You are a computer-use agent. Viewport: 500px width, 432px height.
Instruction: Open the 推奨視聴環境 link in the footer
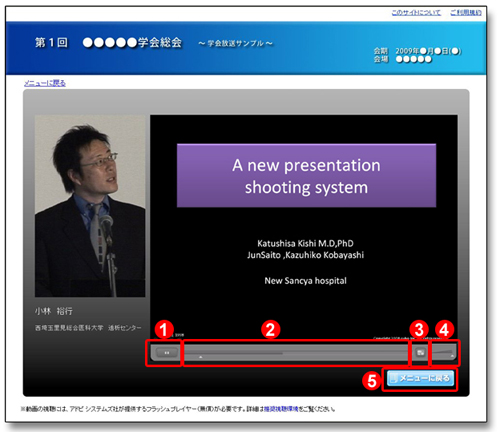(281, 409)
